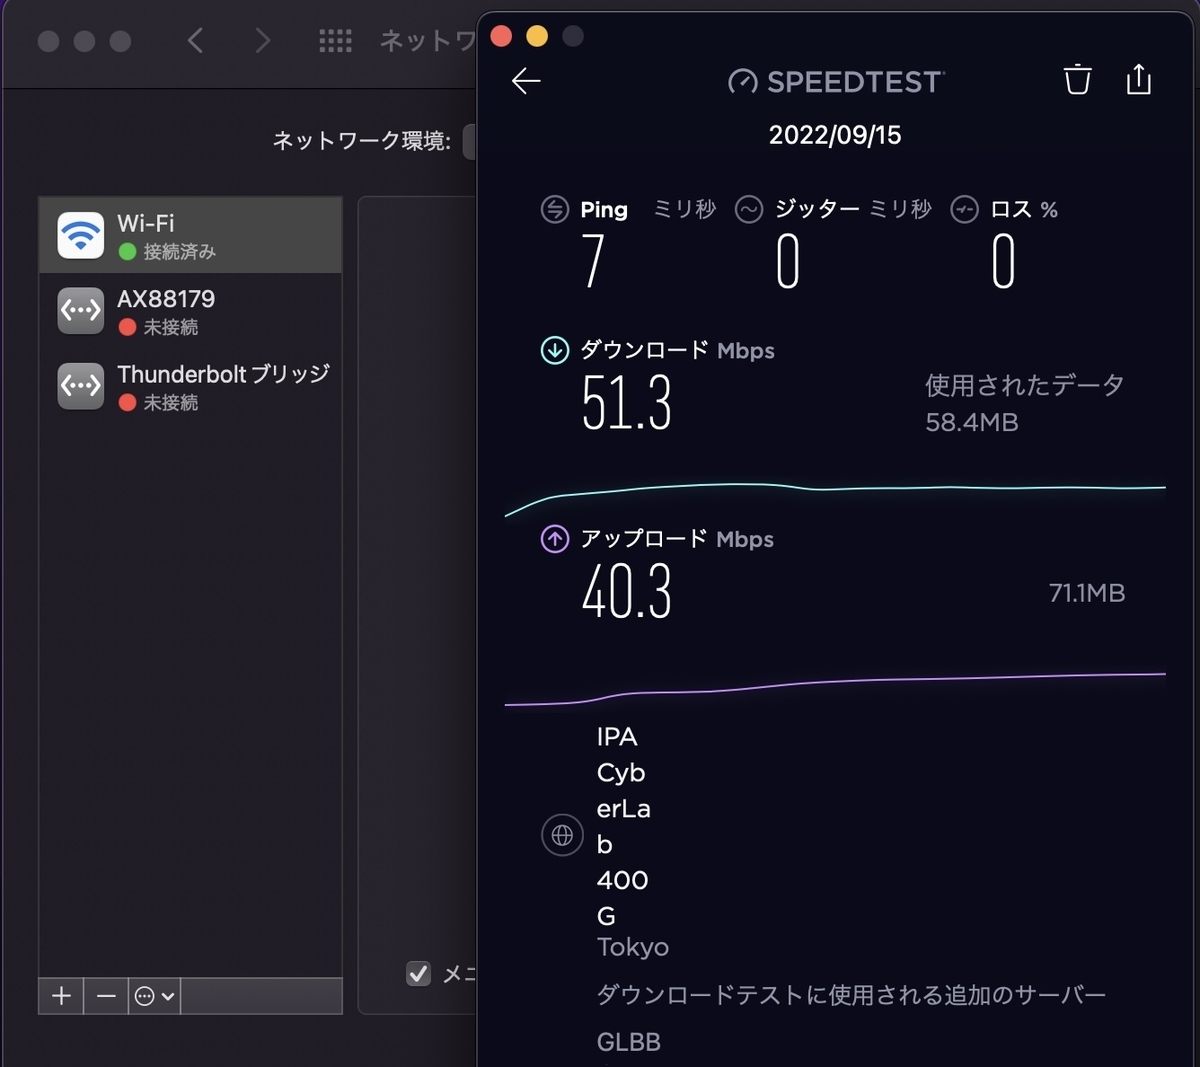The image size is (1200, 1067).
Task: Click the download arrow icon
Action: point(555,351)
